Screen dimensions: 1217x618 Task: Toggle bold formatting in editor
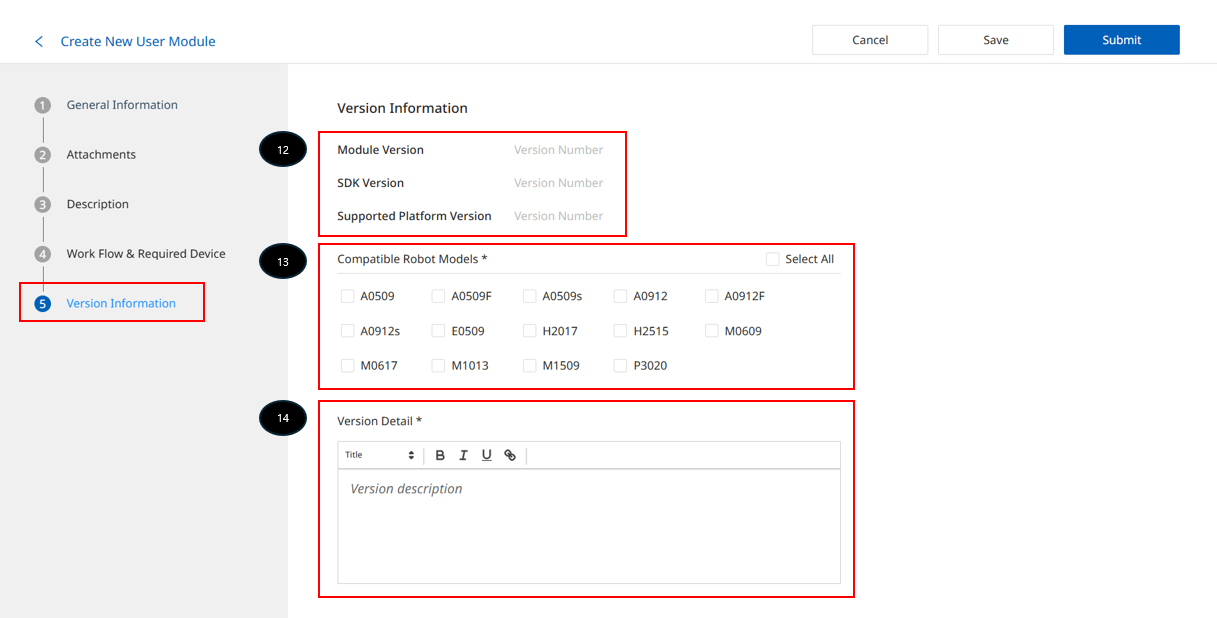(440, 455)
